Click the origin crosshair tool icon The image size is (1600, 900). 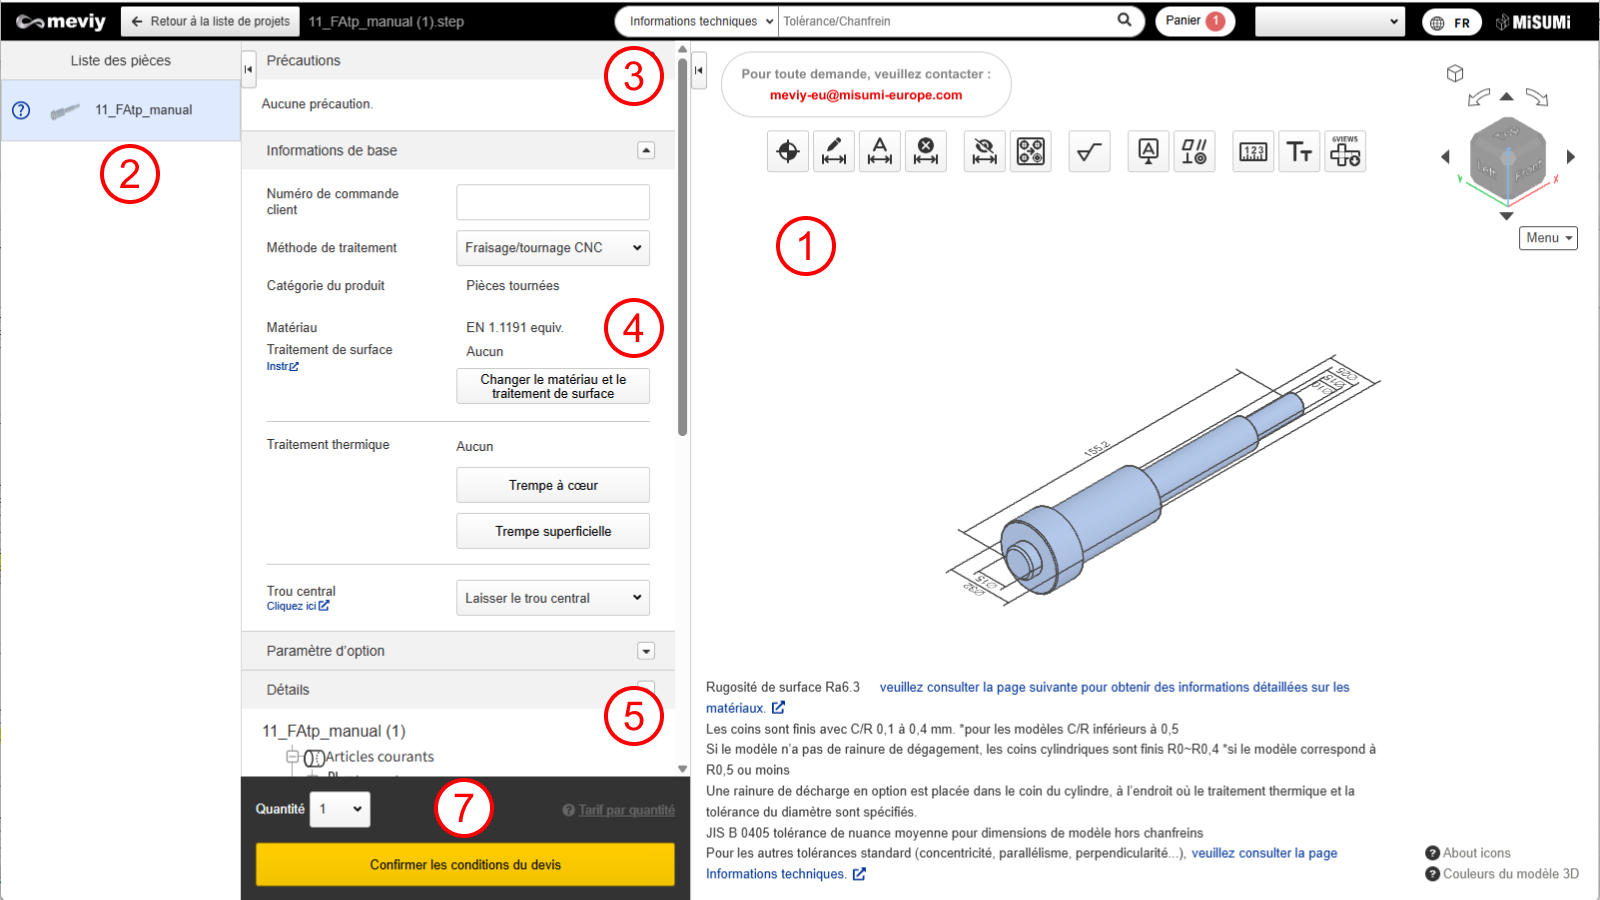point(788,152)
